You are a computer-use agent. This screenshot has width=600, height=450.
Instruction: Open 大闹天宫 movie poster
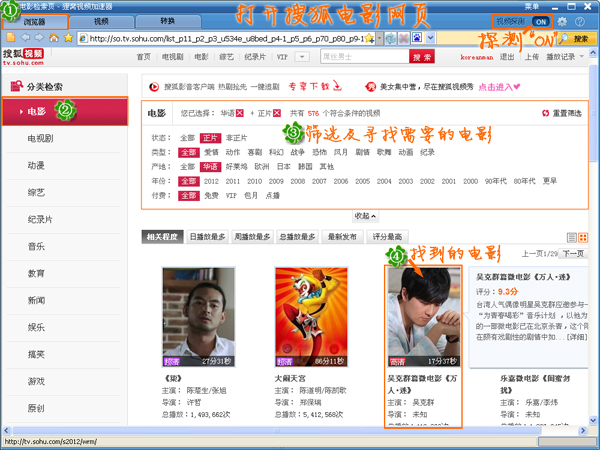(x=311, y=317)
